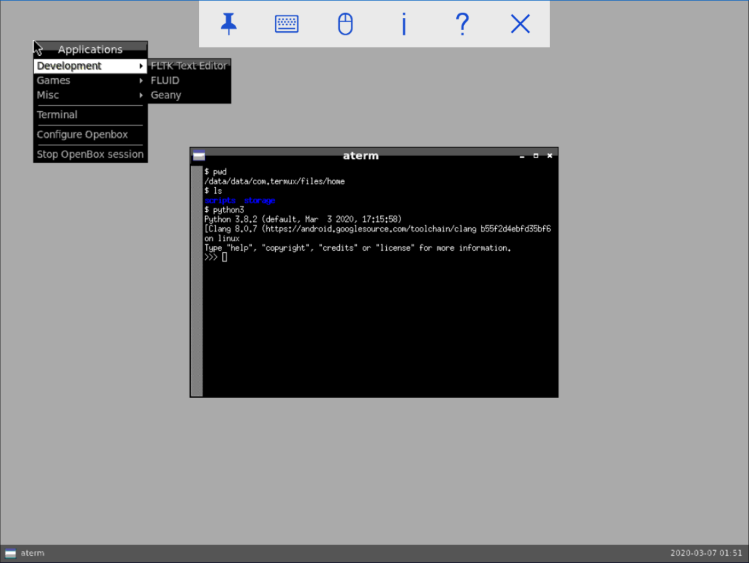This screenshot has width=749, height=563.
Task: Select Terminal in the Applications menu
Action: pos(57,115)
